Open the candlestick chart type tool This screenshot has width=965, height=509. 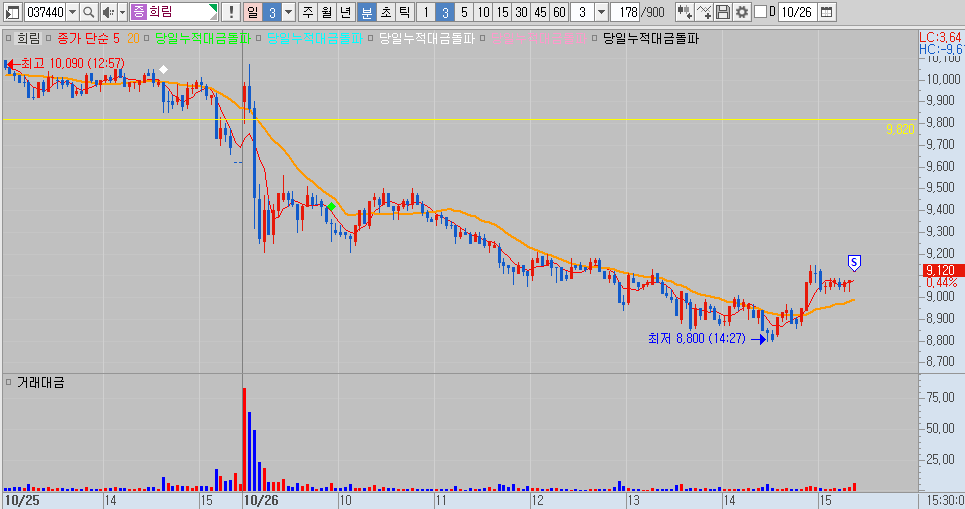(684, 12)
